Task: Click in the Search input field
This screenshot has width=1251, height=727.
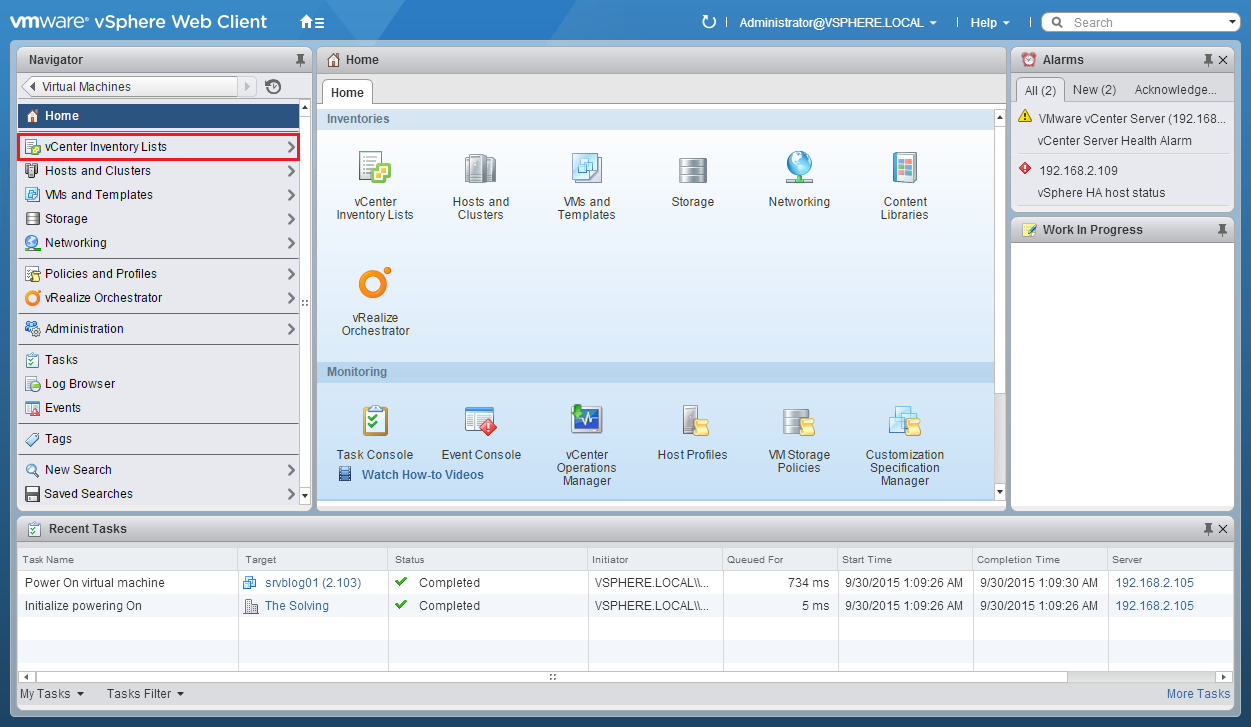Action: click(x=1140, y=22)
